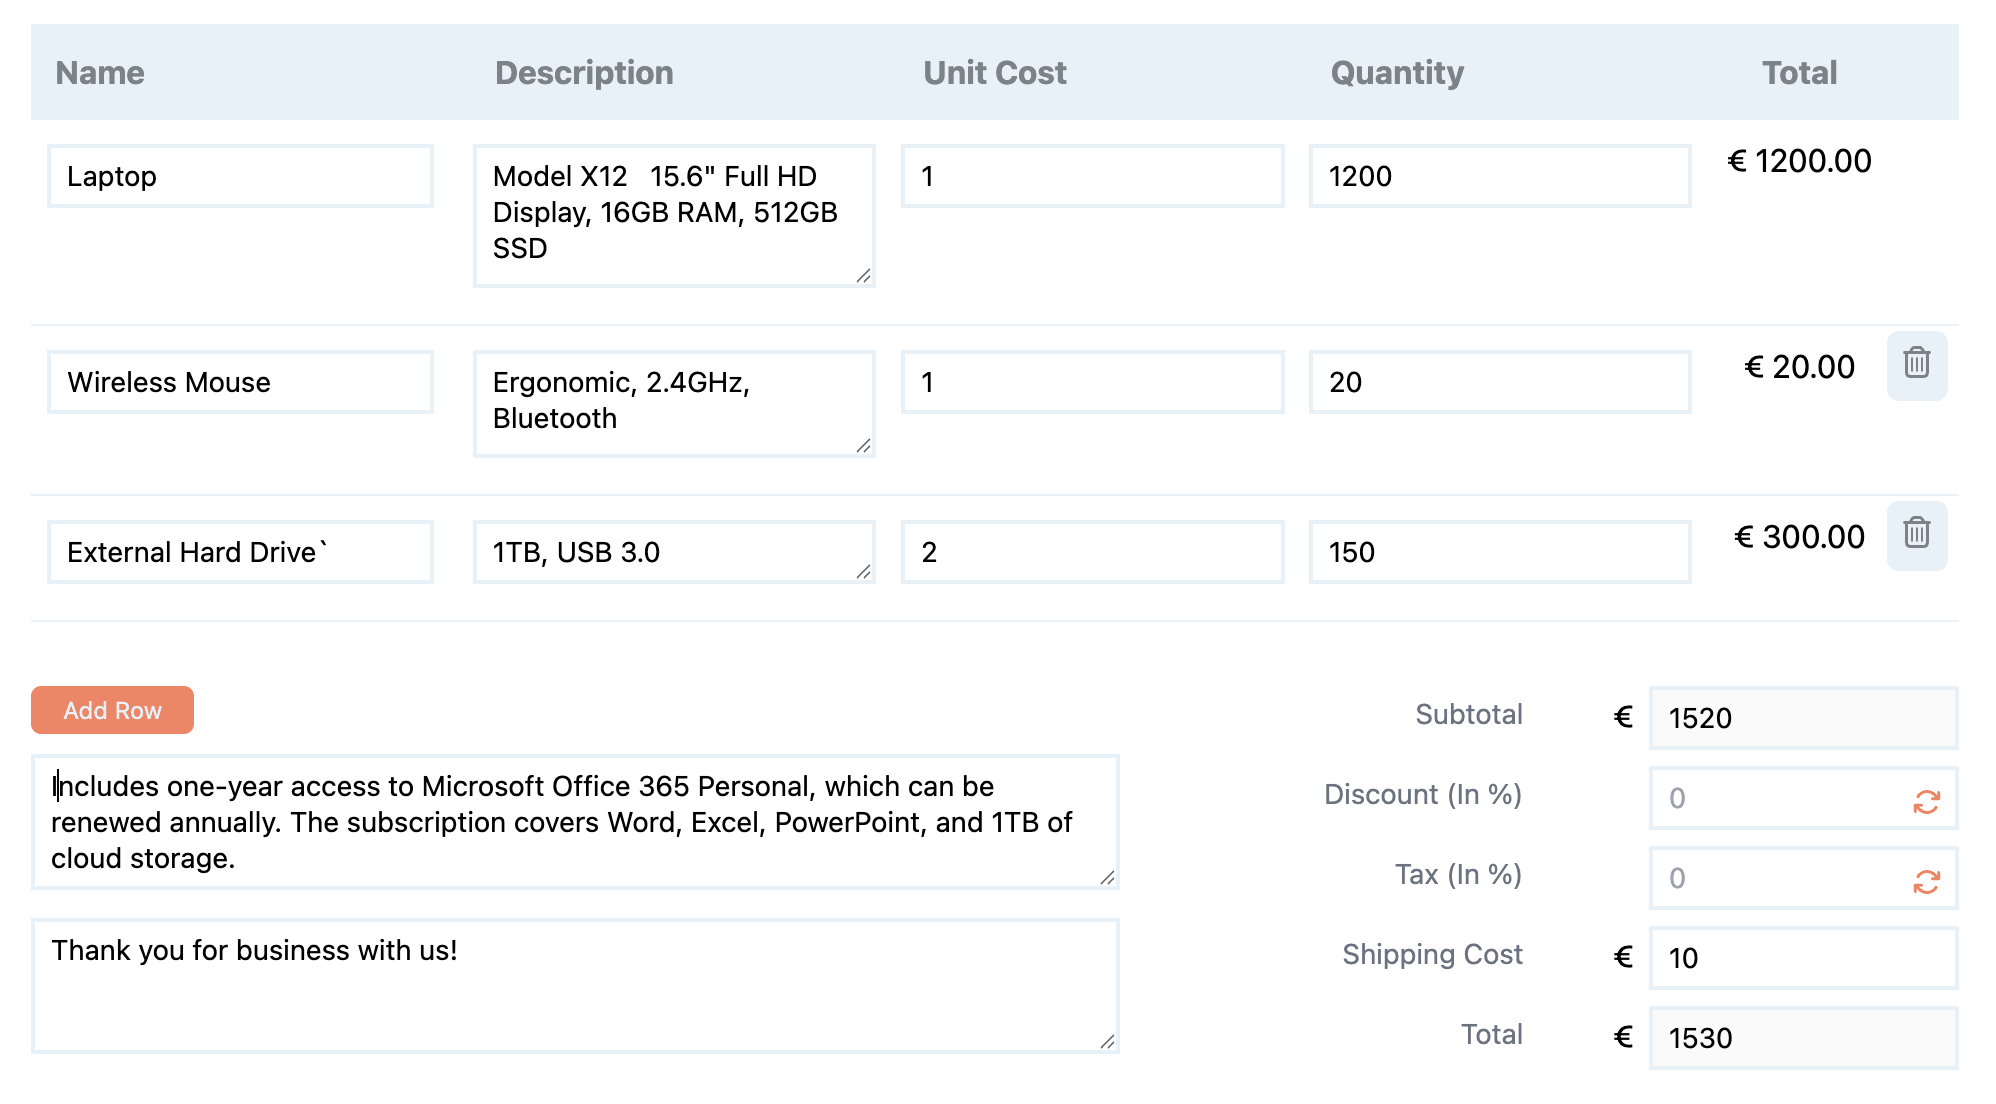Viewport: 1996px width, 1104px height.
Task: Select the 1TB USB 3.0 description field
Action: 673,552
